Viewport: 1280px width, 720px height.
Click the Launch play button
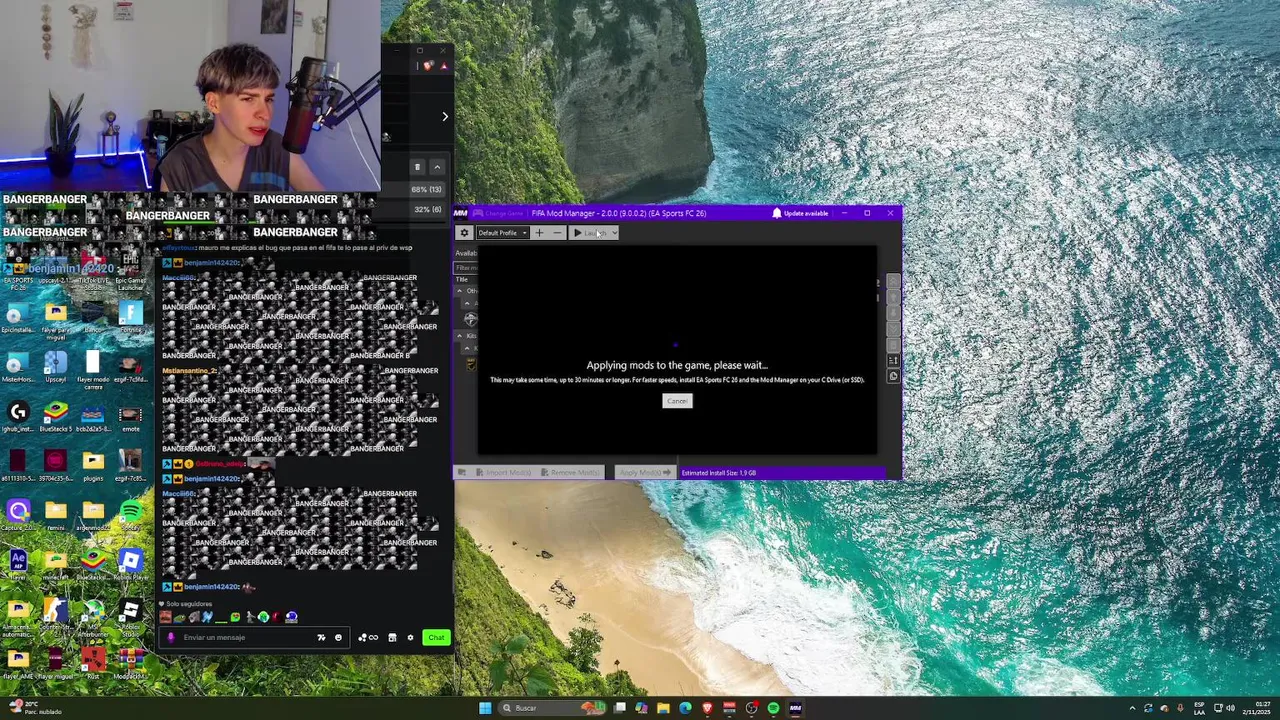click(x=589, y=233)
